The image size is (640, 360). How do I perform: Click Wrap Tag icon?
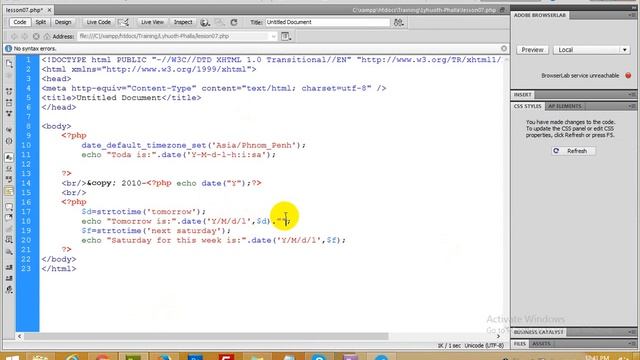[9, 229]
